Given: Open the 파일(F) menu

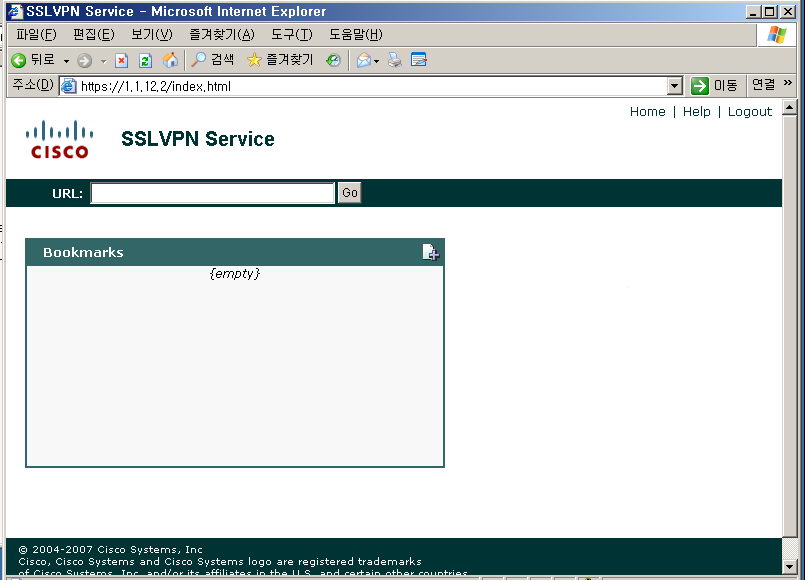Looking at the screenshot, I should (x=36, y=34).
